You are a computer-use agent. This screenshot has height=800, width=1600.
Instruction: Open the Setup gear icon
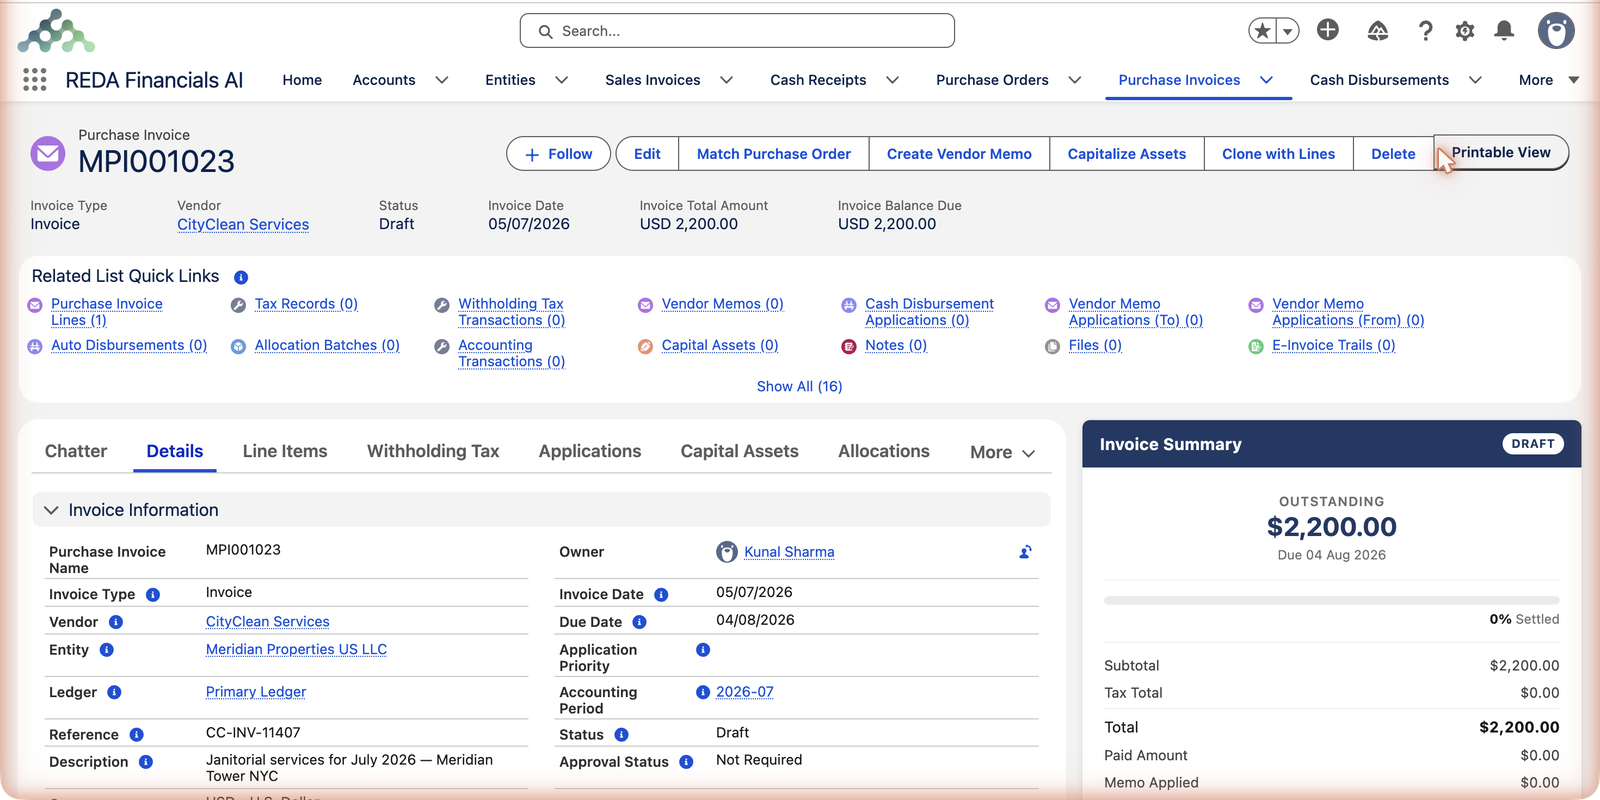[x=1465, y=31]
